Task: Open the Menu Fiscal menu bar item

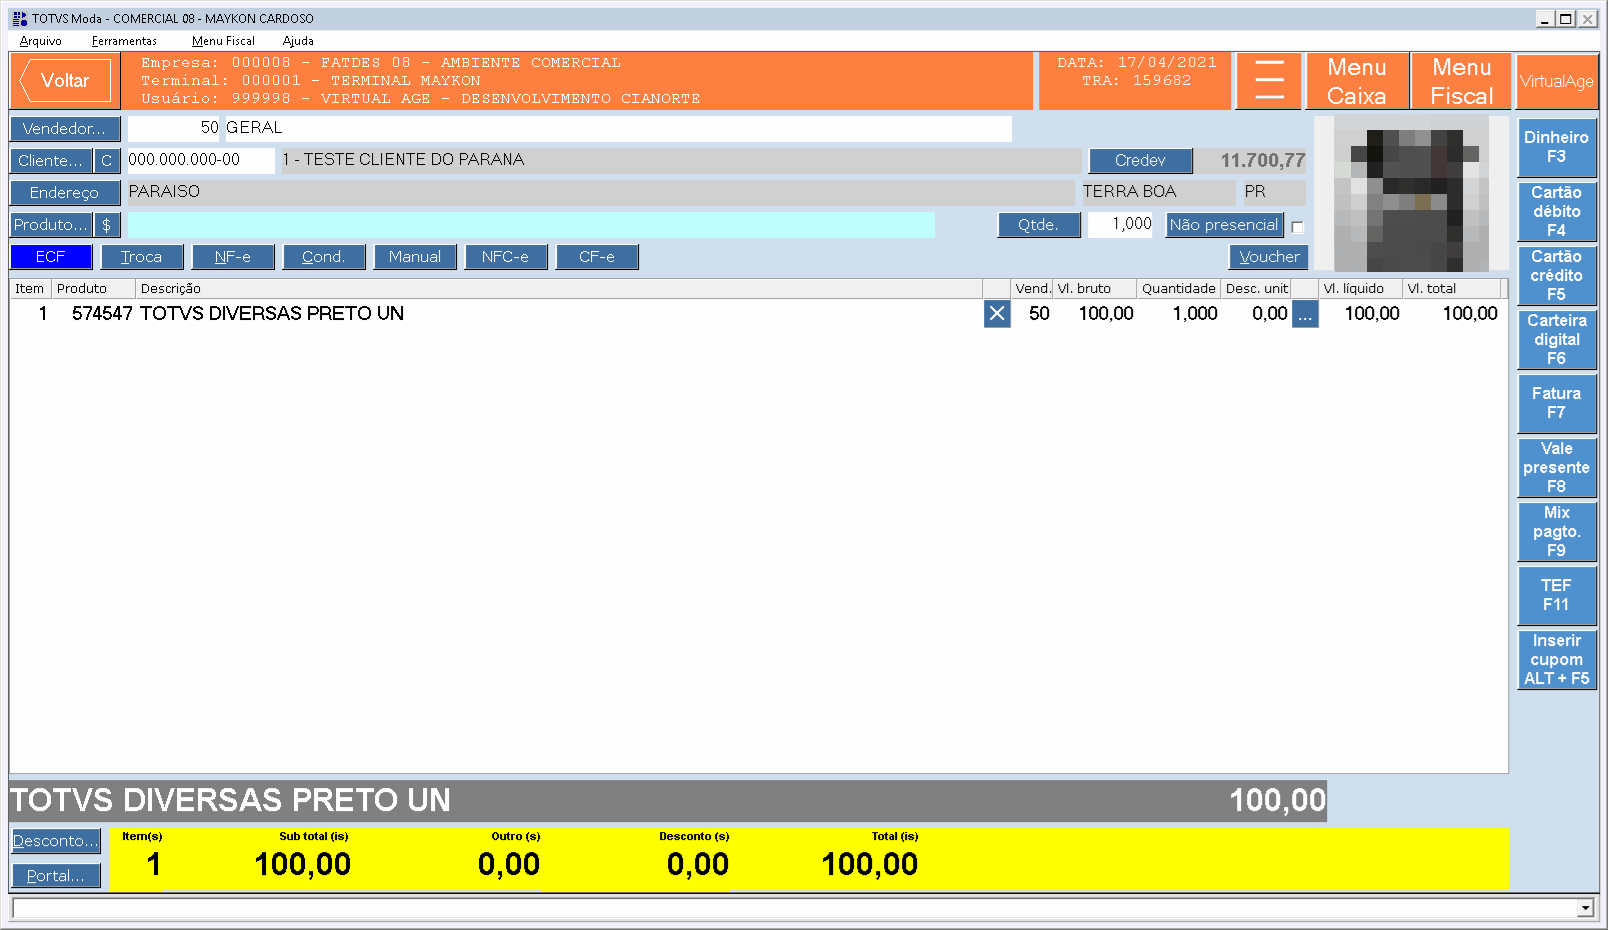Action: click(x=223, y=41)
